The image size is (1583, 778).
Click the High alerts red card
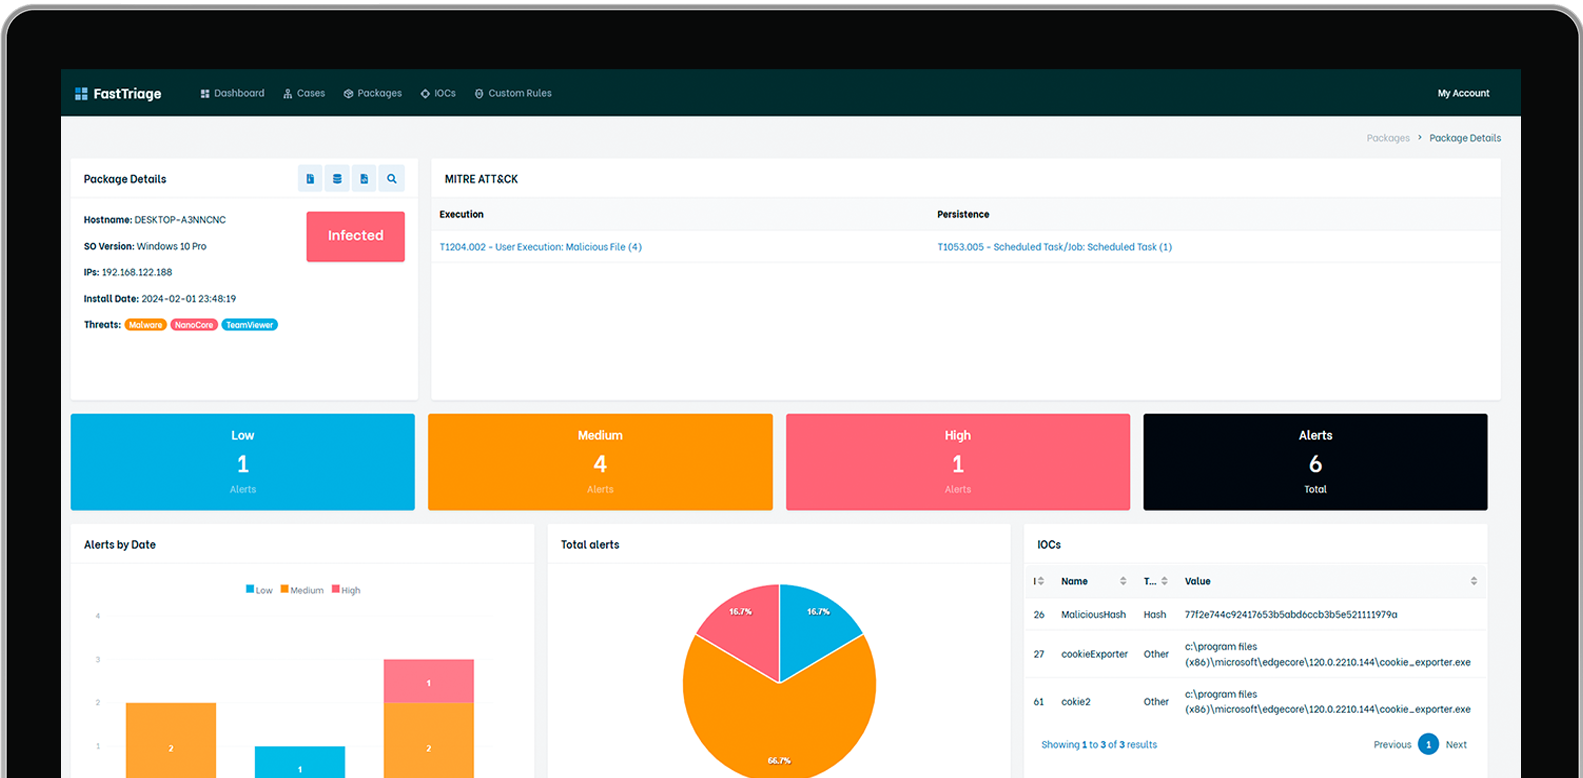click(958, 462)
